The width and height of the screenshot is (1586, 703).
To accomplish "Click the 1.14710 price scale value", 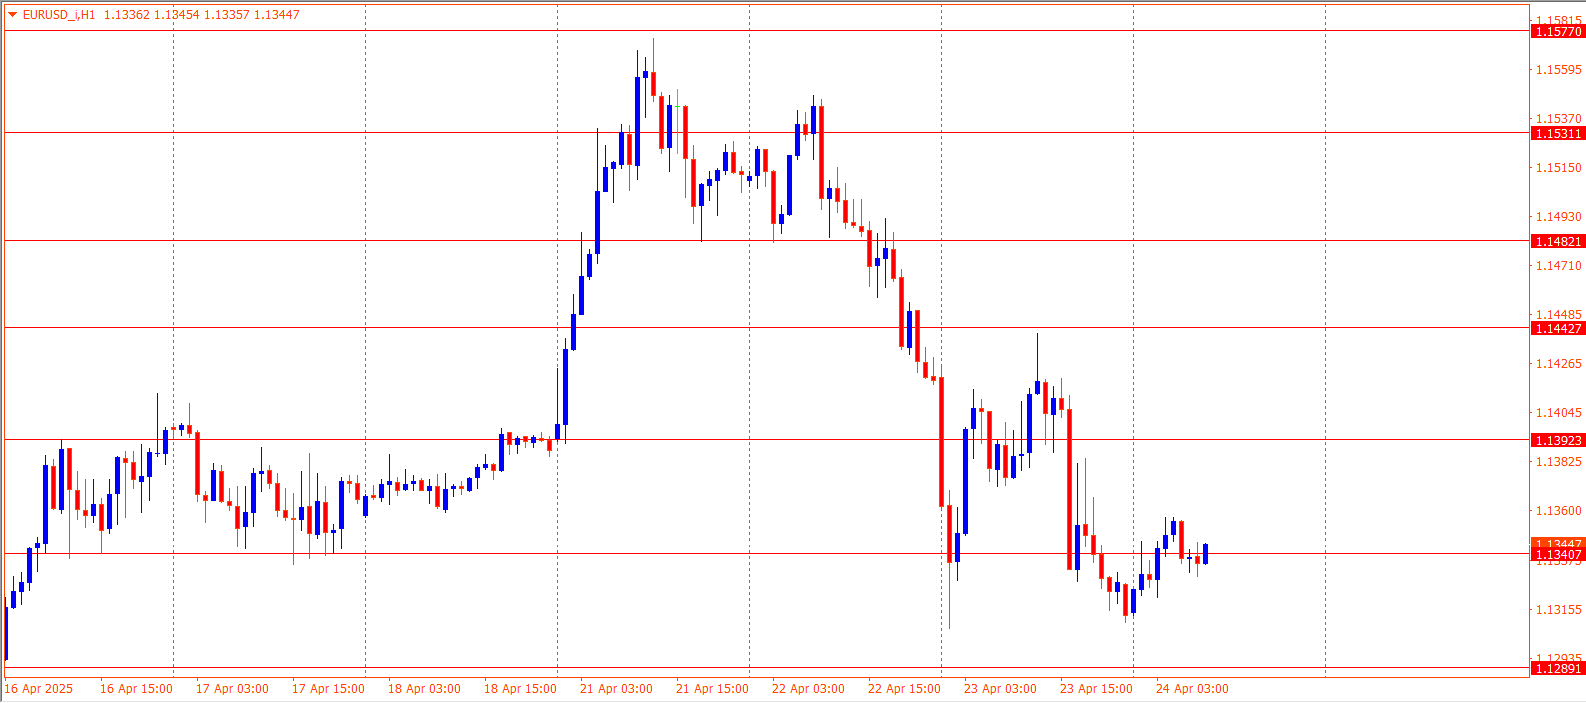I will pyautogui.click(x=1559, y=265).
